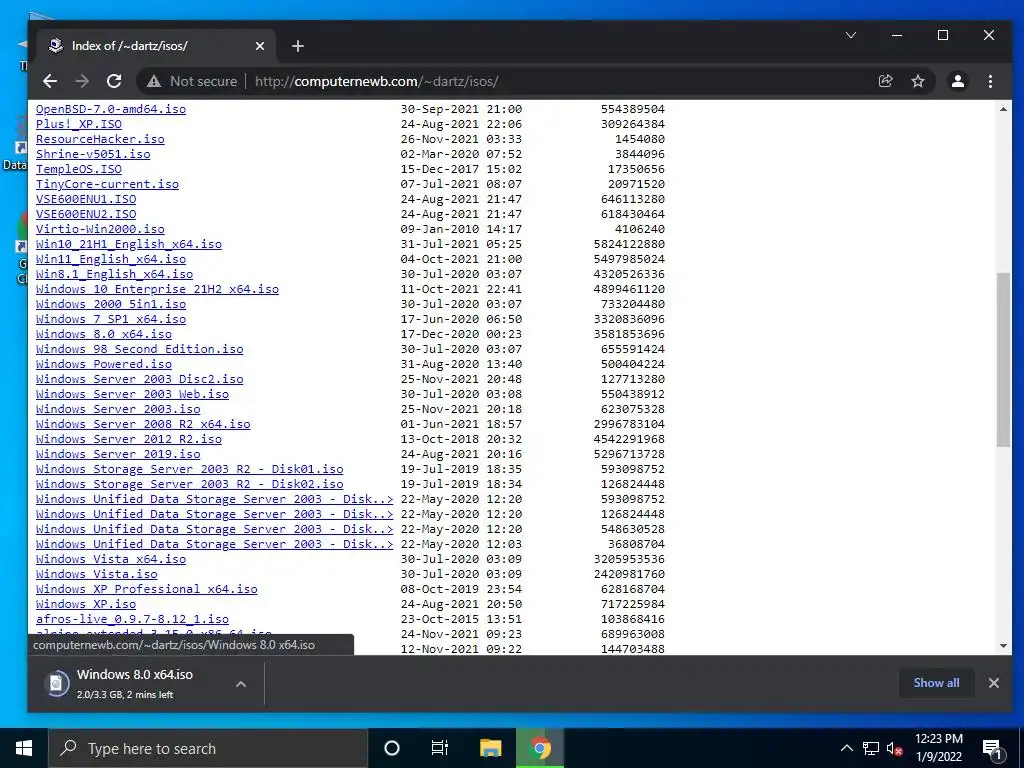This screenshot has height=768, width=1024.
Task: Download Windows XP Professional x64.iso
Action: [x=146, y=590]
